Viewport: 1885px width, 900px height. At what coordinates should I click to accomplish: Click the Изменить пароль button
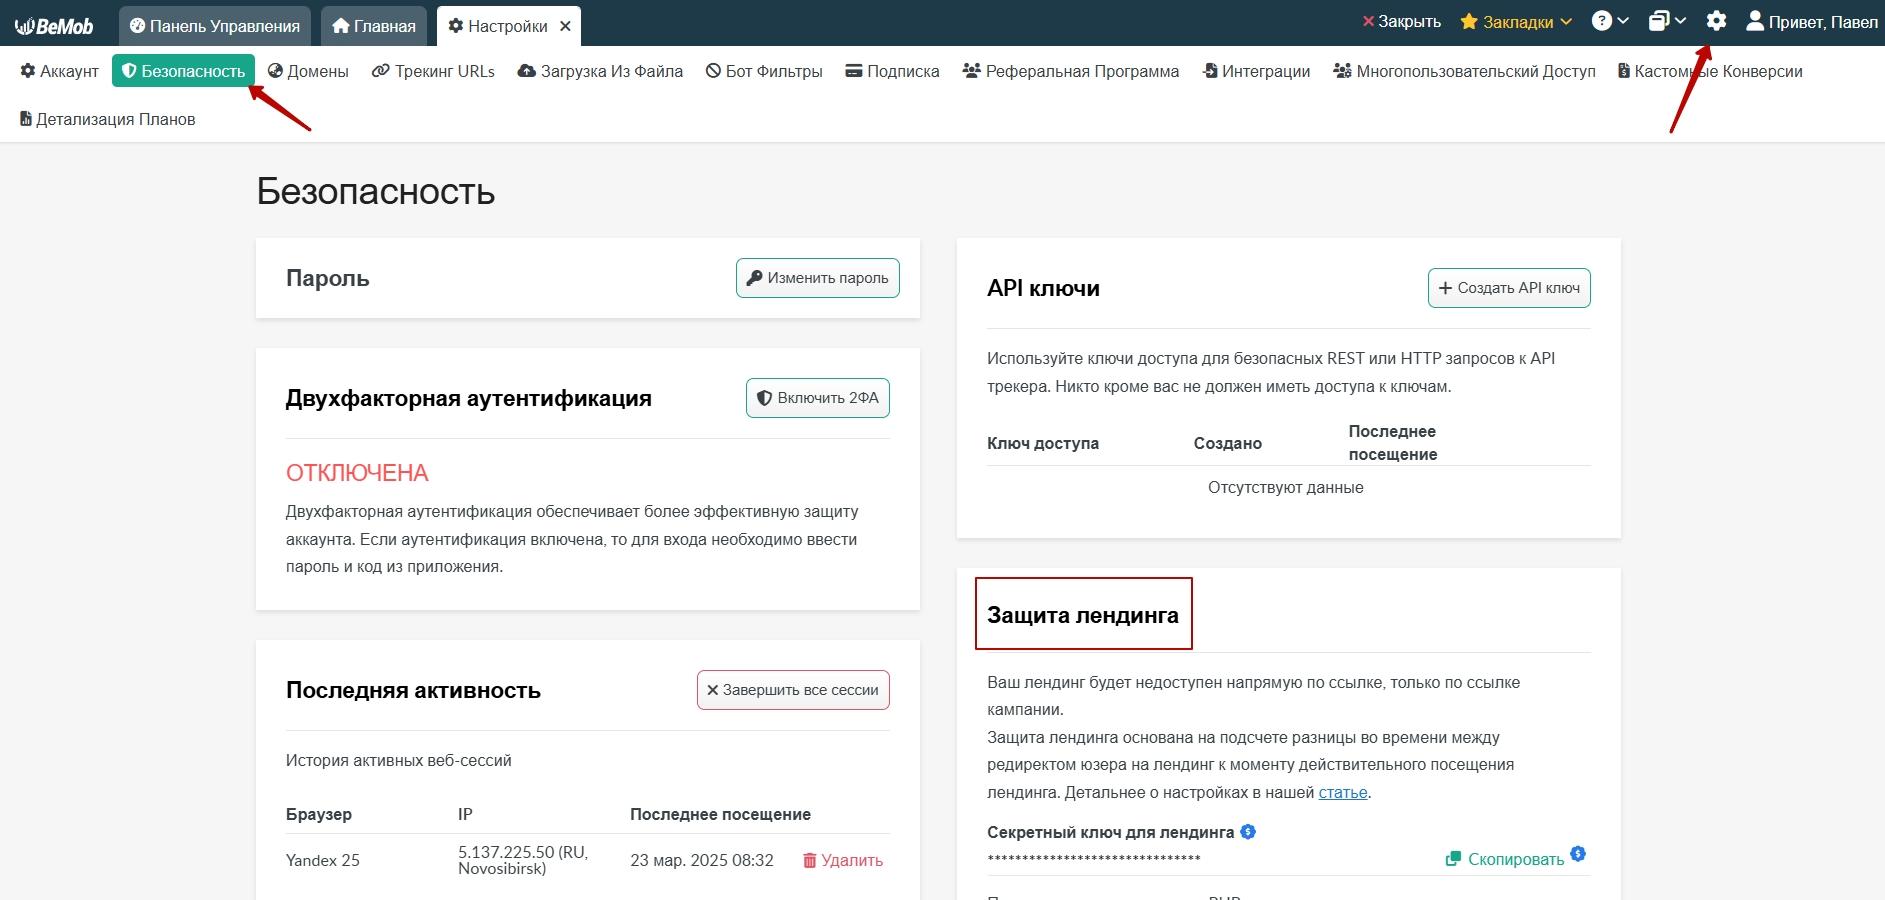[x=818, y=278]
